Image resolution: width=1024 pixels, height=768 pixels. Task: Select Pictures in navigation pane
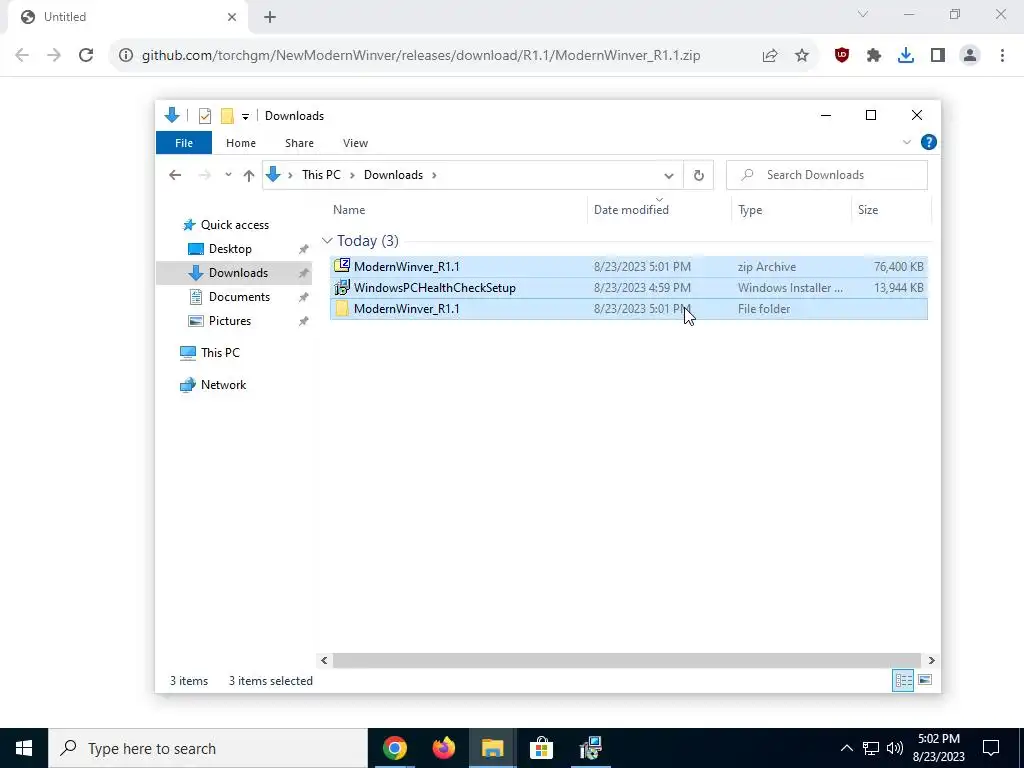pyautogui.click(x=230, y=321)
